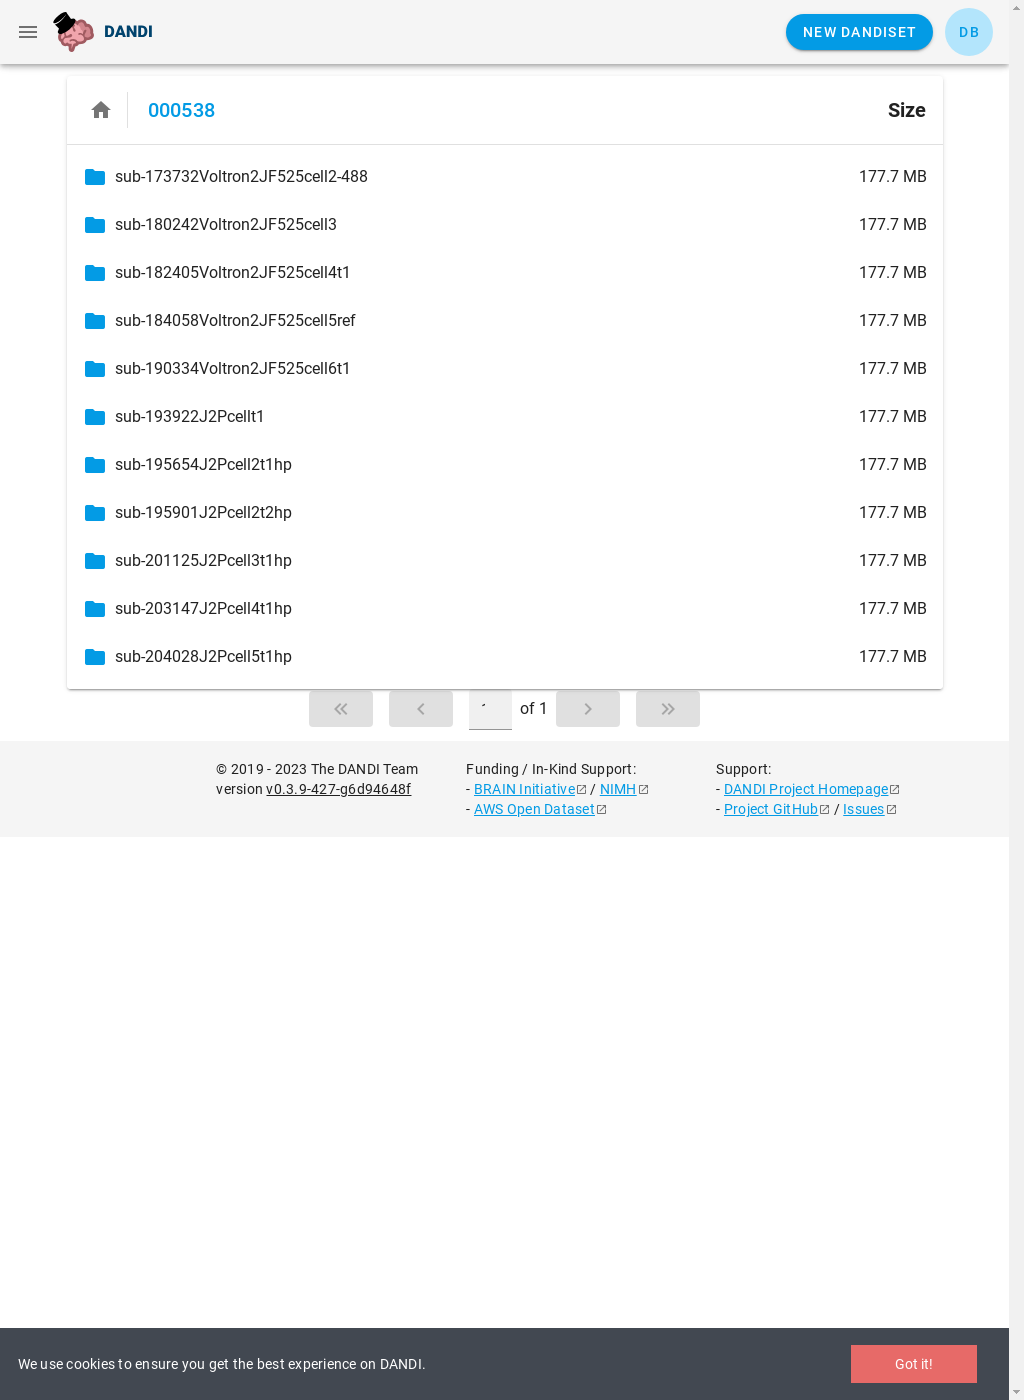Click the DANDI brain logo

[x=74, y=32]
